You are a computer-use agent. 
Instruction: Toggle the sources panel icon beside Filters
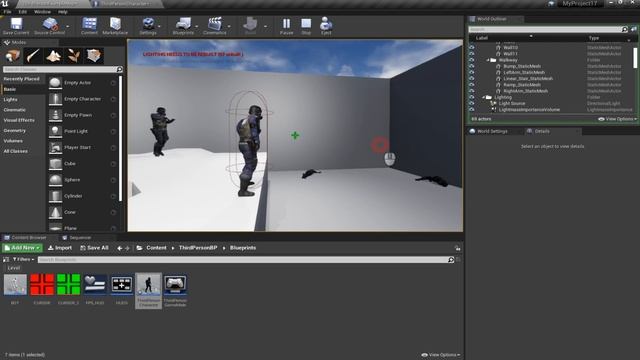[6, 260]
